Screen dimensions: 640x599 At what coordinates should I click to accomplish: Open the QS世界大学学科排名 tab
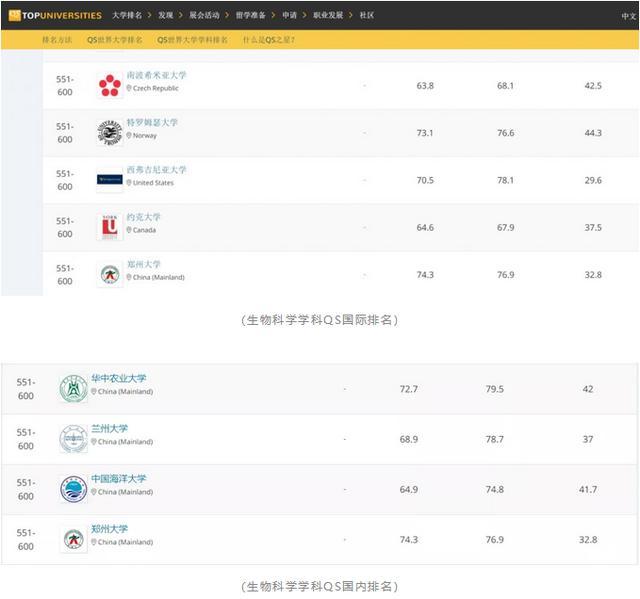pos(192,40)
